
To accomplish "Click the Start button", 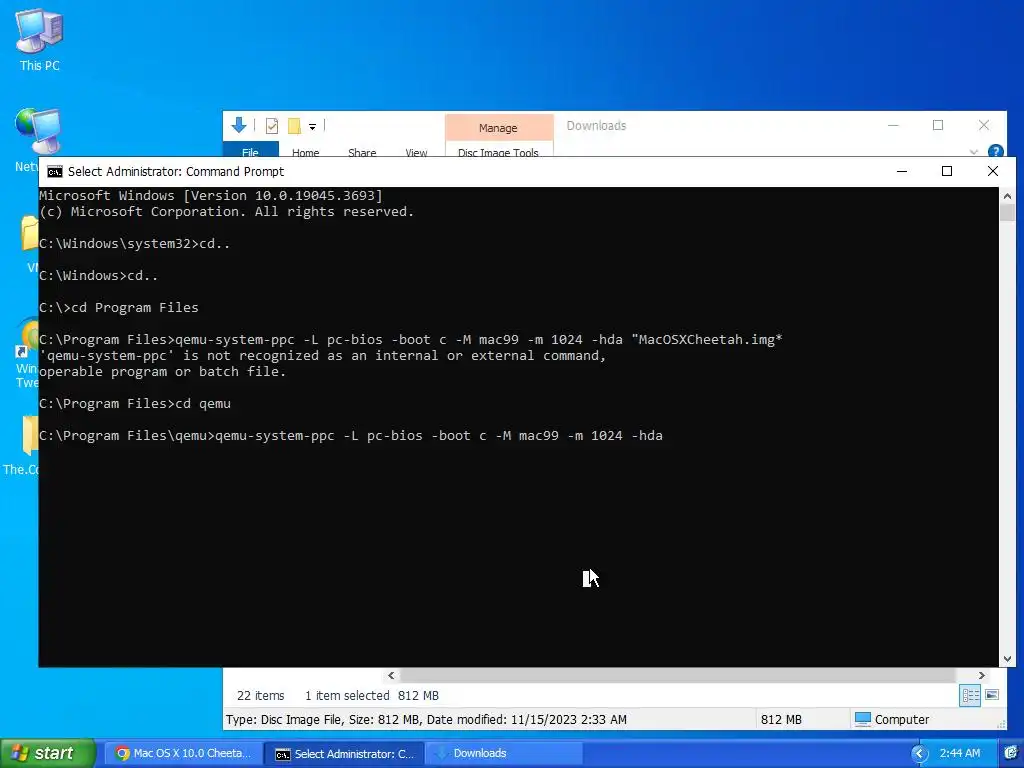I will click(48, 753).
